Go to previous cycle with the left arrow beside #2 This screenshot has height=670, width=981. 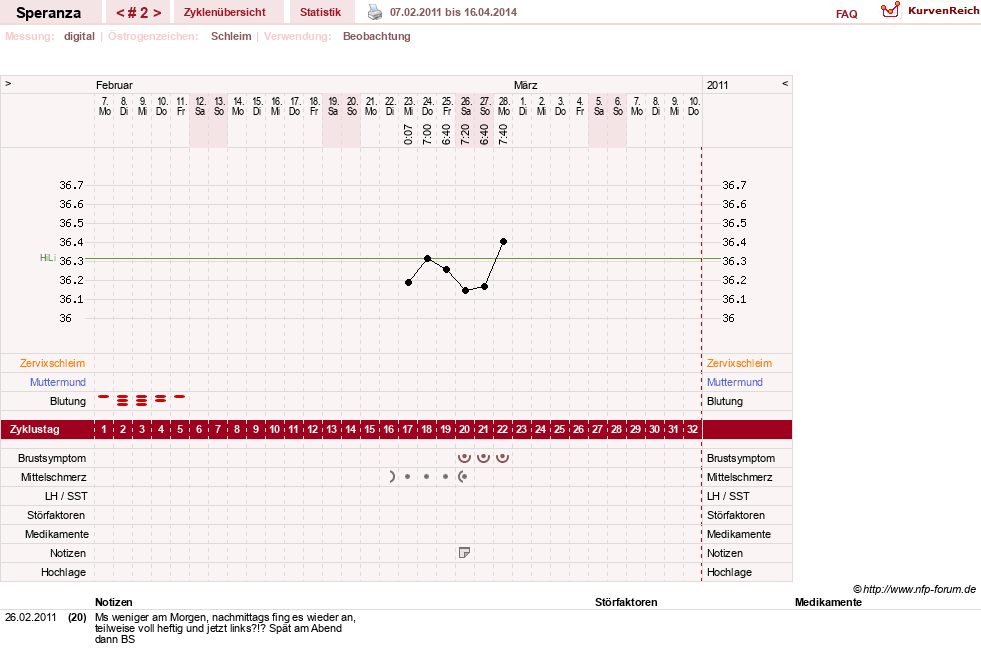pyautogui.click(x=120, y=13)
